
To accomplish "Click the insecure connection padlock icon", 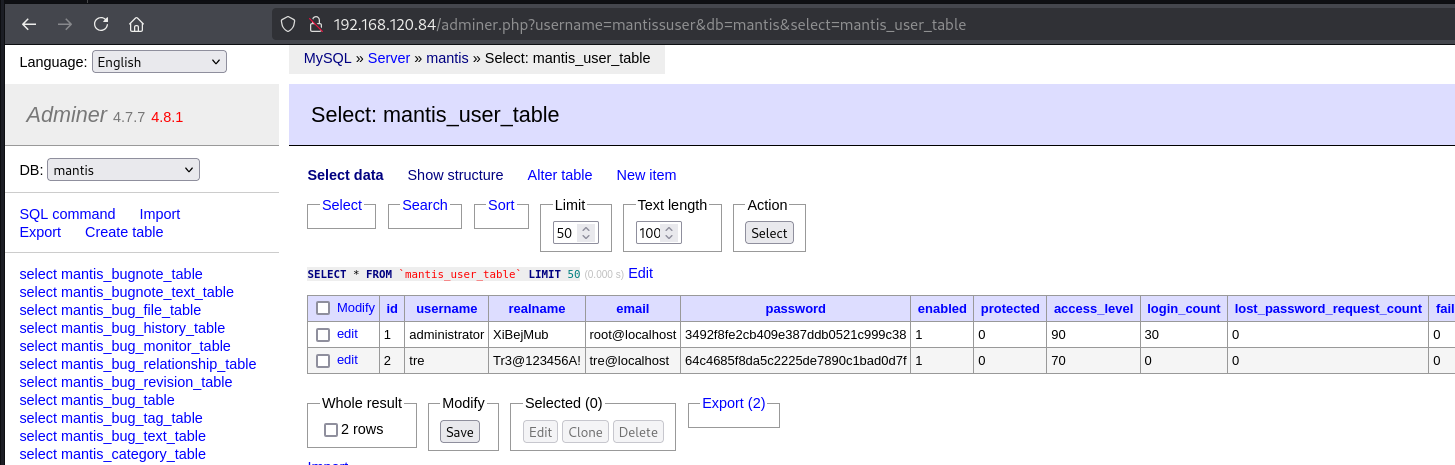I will (313, 24).
